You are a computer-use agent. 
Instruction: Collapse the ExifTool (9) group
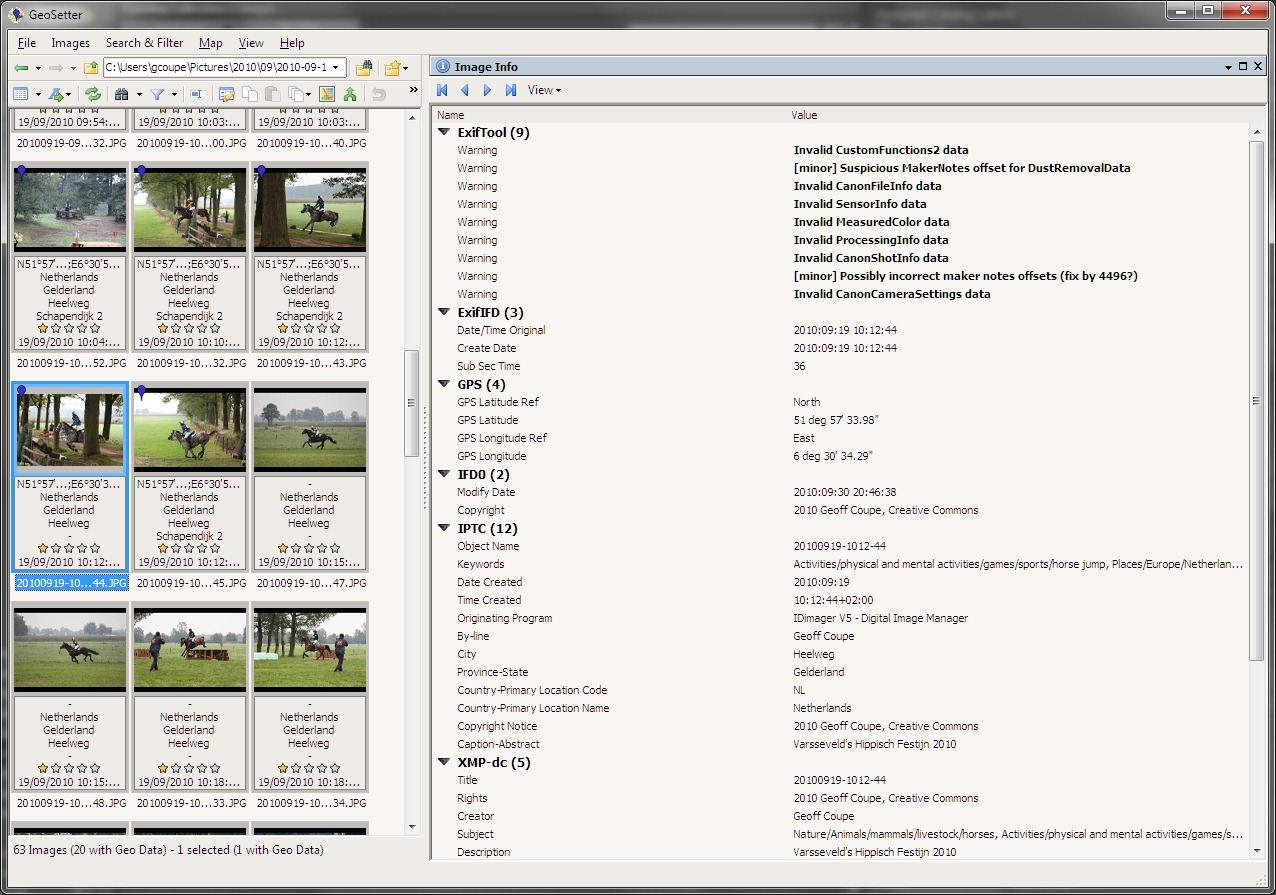click(x=444, y=132)
